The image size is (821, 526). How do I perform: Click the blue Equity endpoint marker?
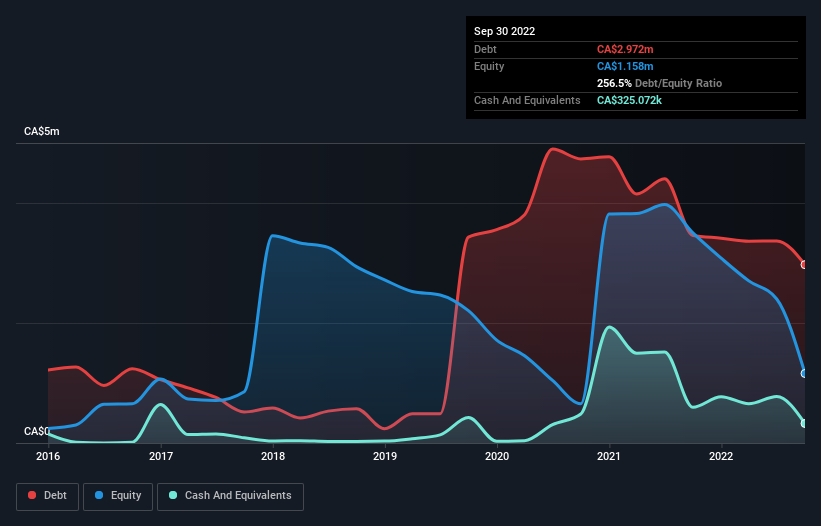(x=804, y=373)
